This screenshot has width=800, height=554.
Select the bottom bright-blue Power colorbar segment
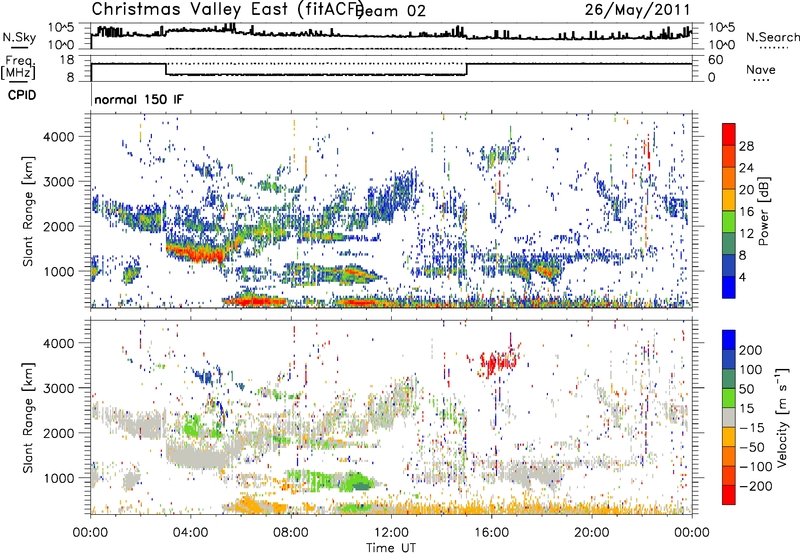point(729,288)
